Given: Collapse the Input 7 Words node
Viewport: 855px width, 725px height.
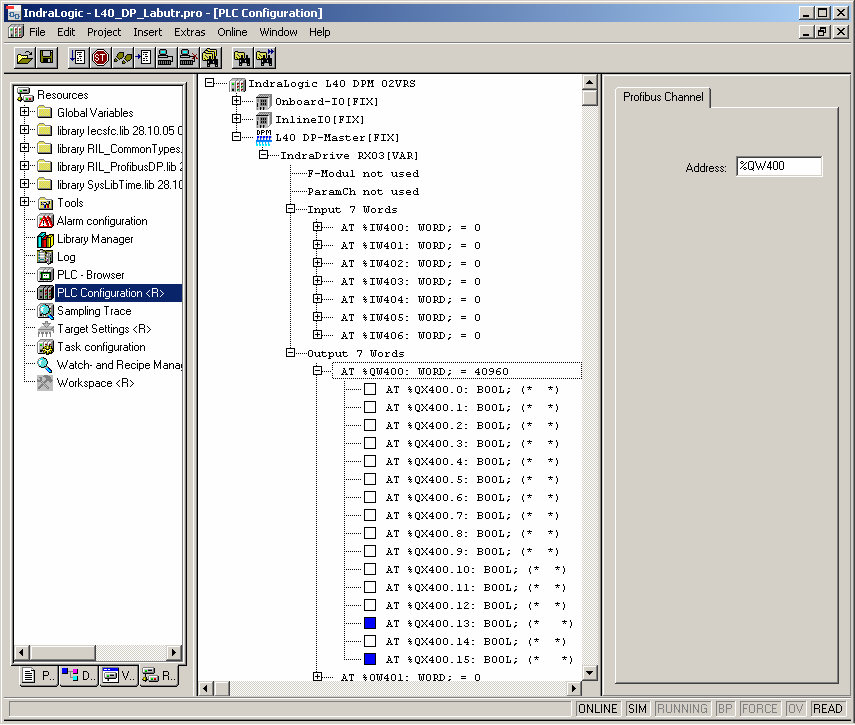Looking at the screenshot, I should (x=291, y=209).
